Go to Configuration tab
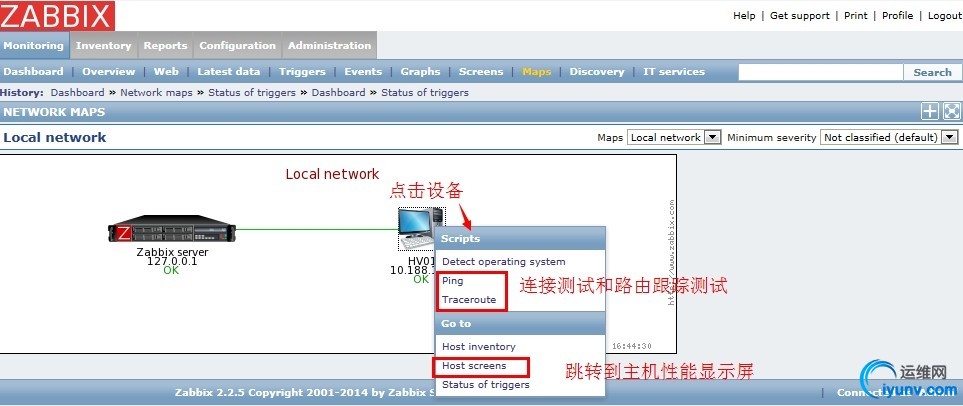The width and height of the screenshot is (963, 406). [237, 45]
